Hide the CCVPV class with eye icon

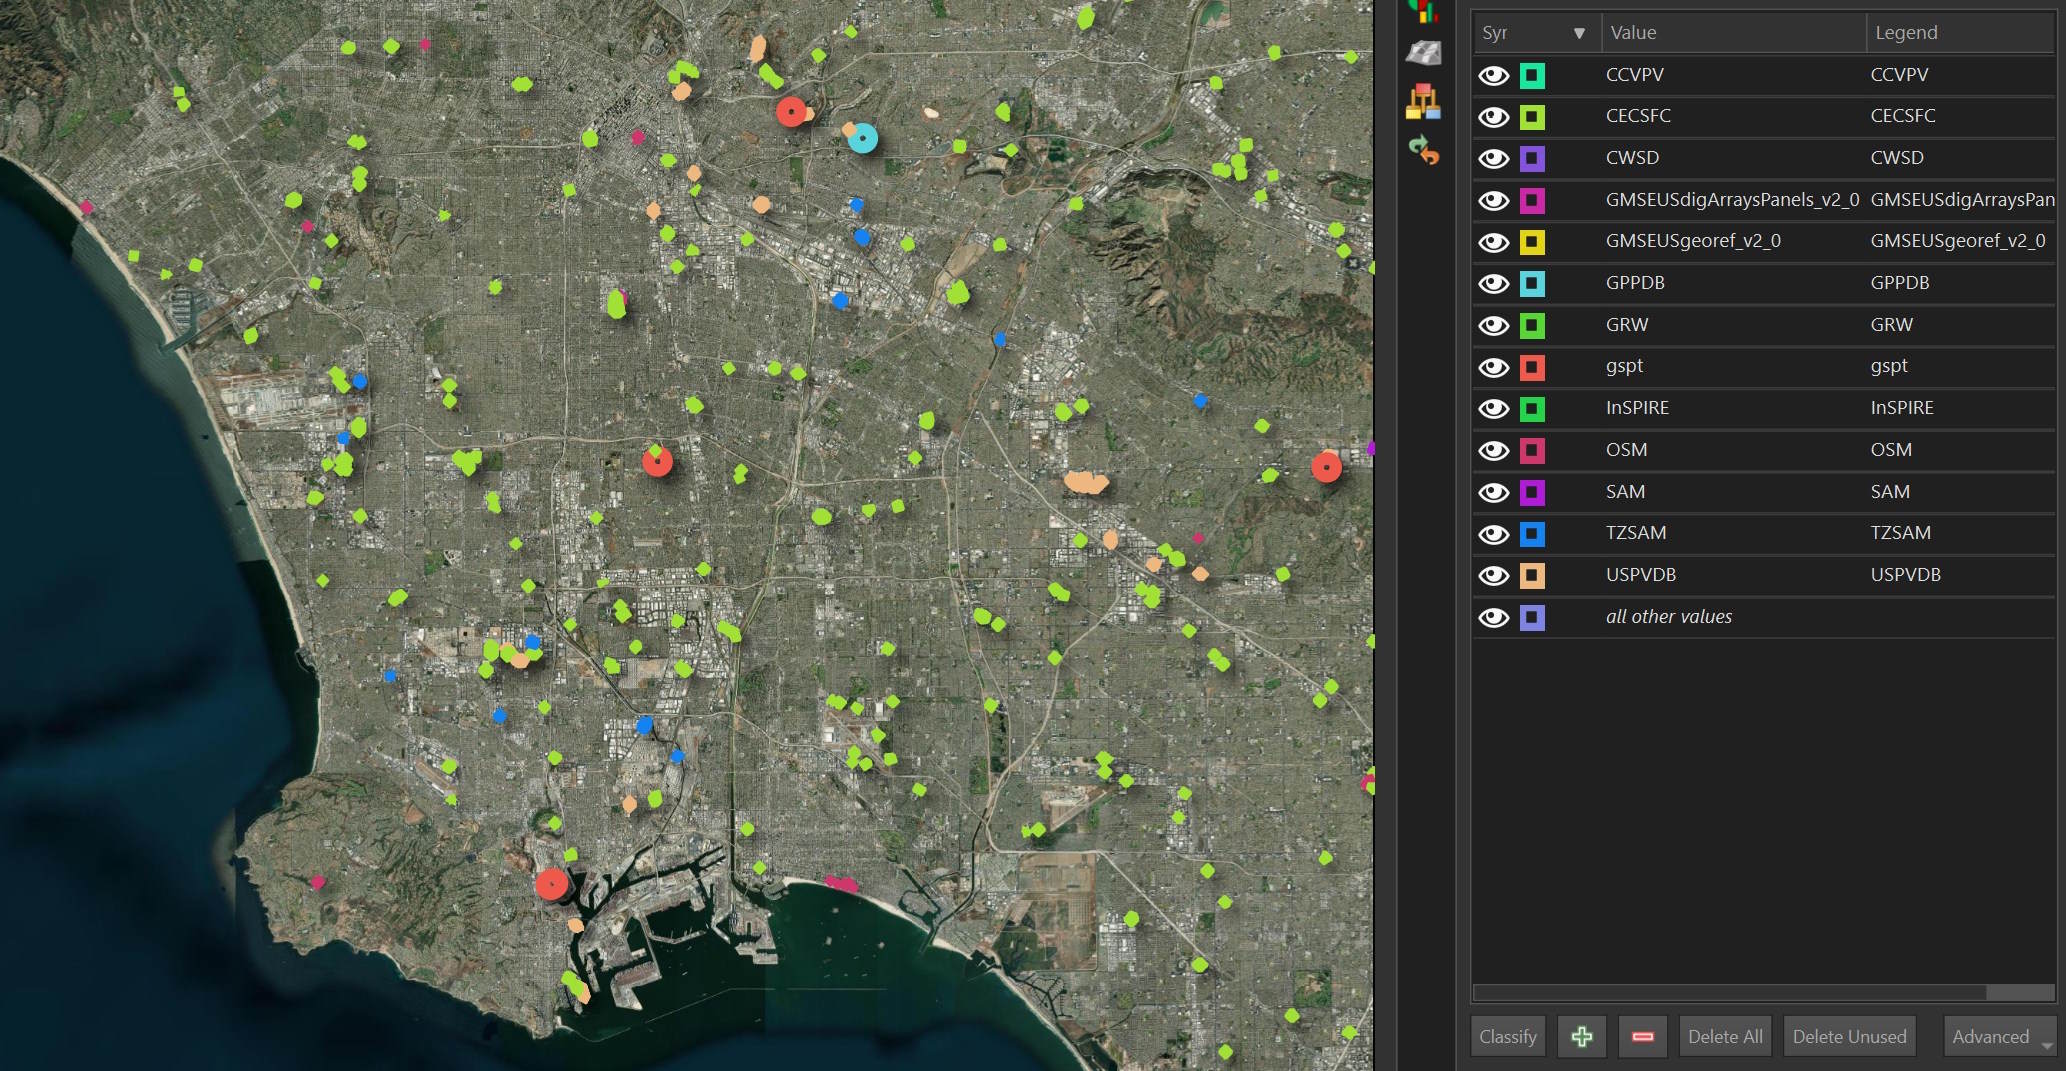1493,76
